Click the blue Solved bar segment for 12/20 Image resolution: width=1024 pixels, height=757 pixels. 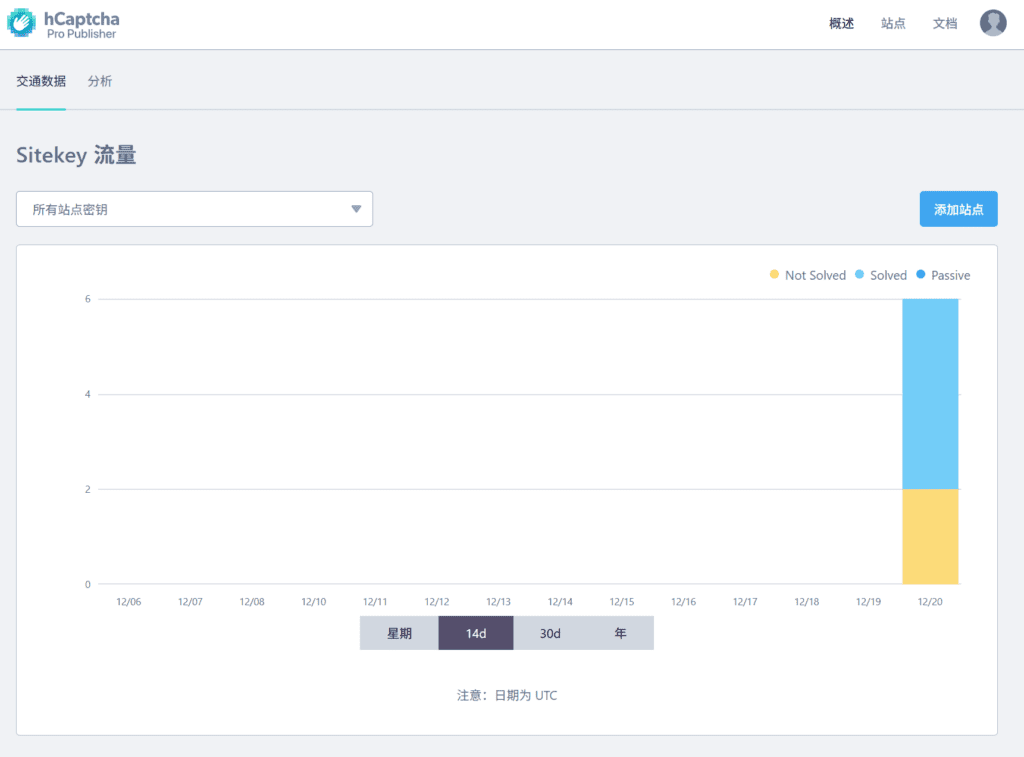click(x=930, y=393)
